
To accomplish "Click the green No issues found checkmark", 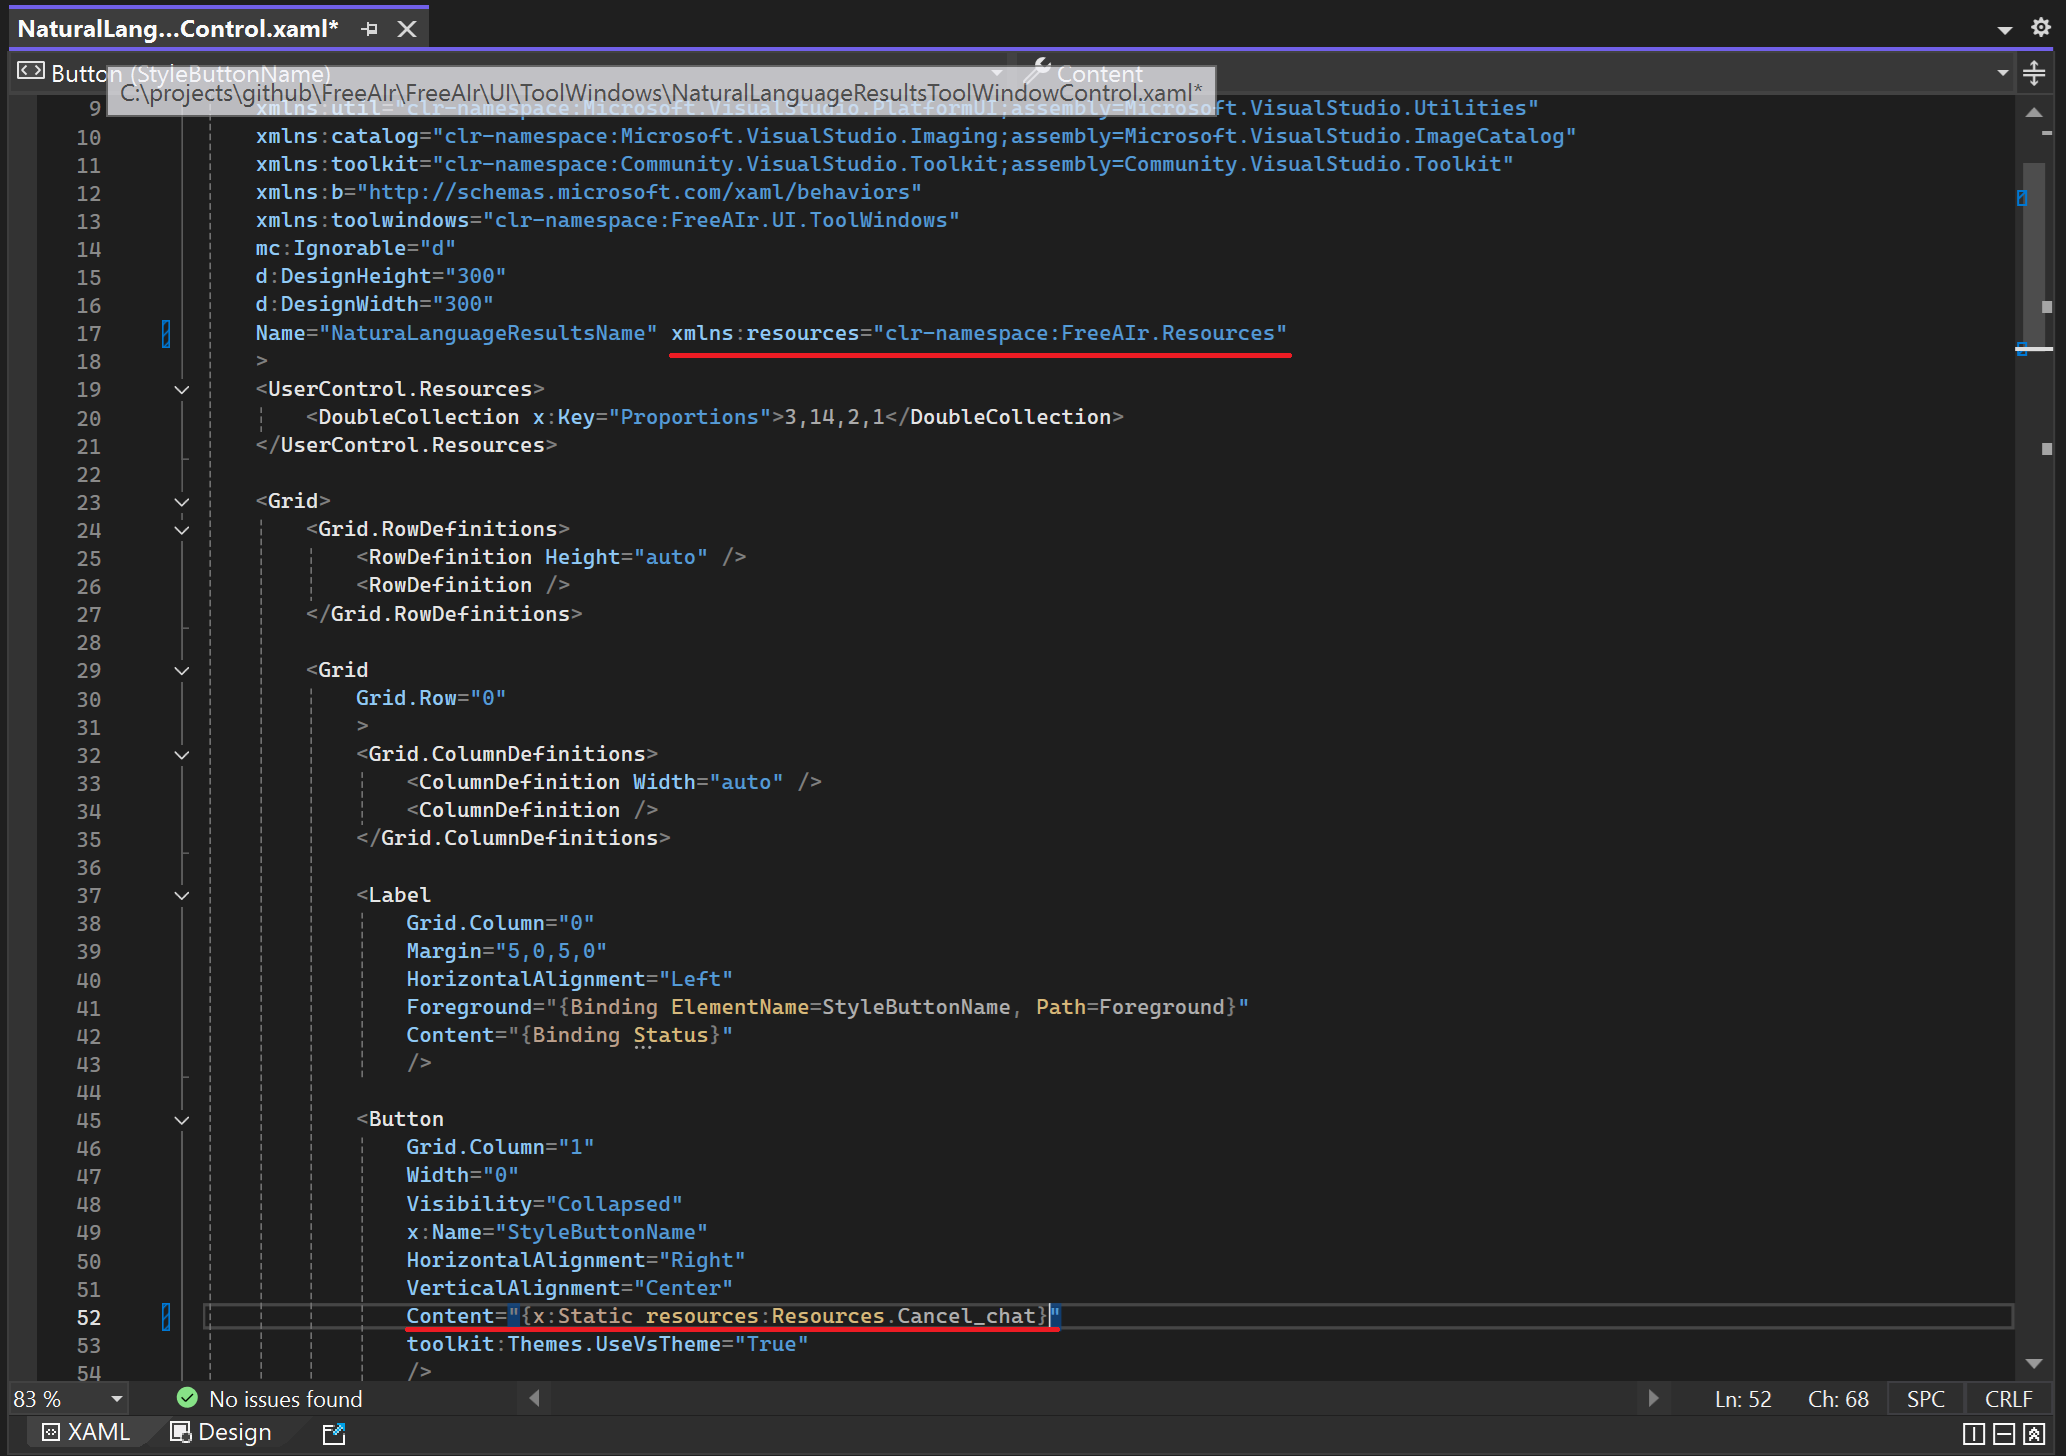I will pyautogui.click(x=187, y=1398).
